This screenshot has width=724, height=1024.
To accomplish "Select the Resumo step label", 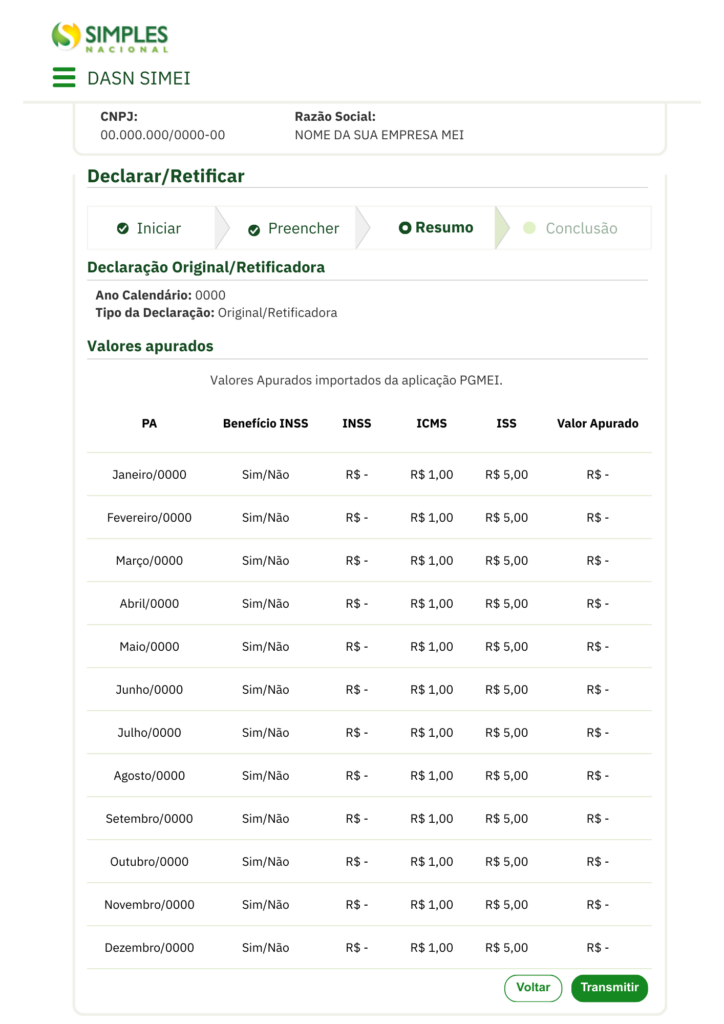I will pos(444,228).
